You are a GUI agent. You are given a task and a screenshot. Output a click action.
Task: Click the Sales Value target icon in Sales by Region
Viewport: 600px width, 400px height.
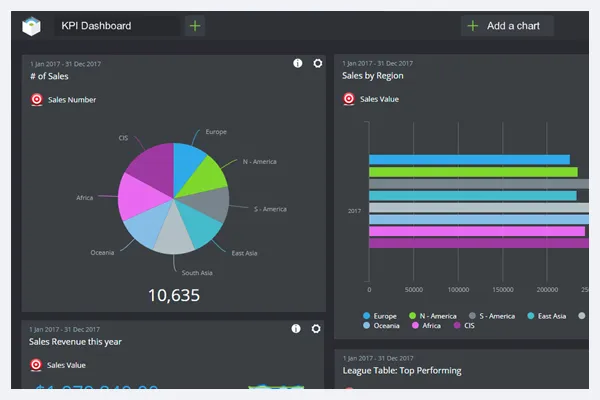pos(349,99)
